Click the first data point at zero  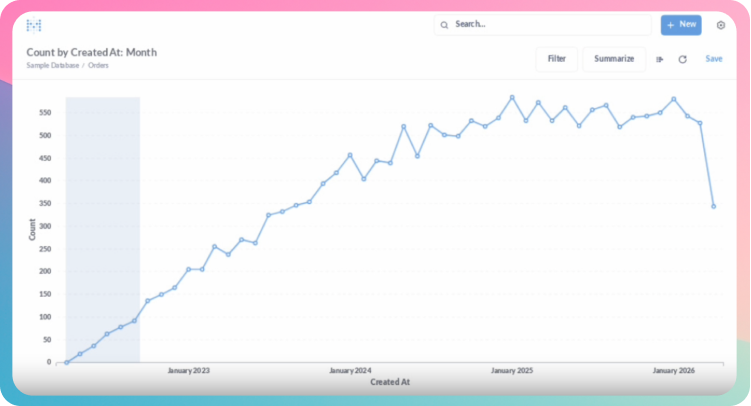tap(67, 362)
